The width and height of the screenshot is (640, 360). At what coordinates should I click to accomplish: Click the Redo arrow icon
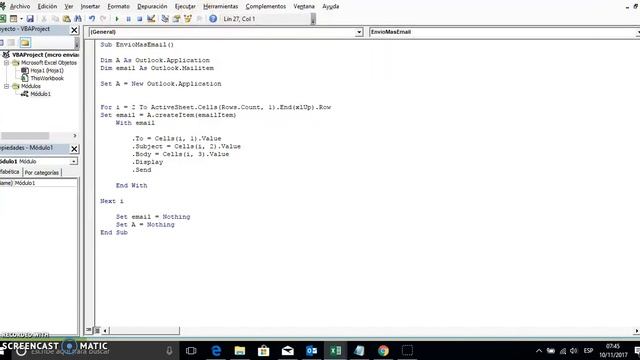click(x=103, y=19)
